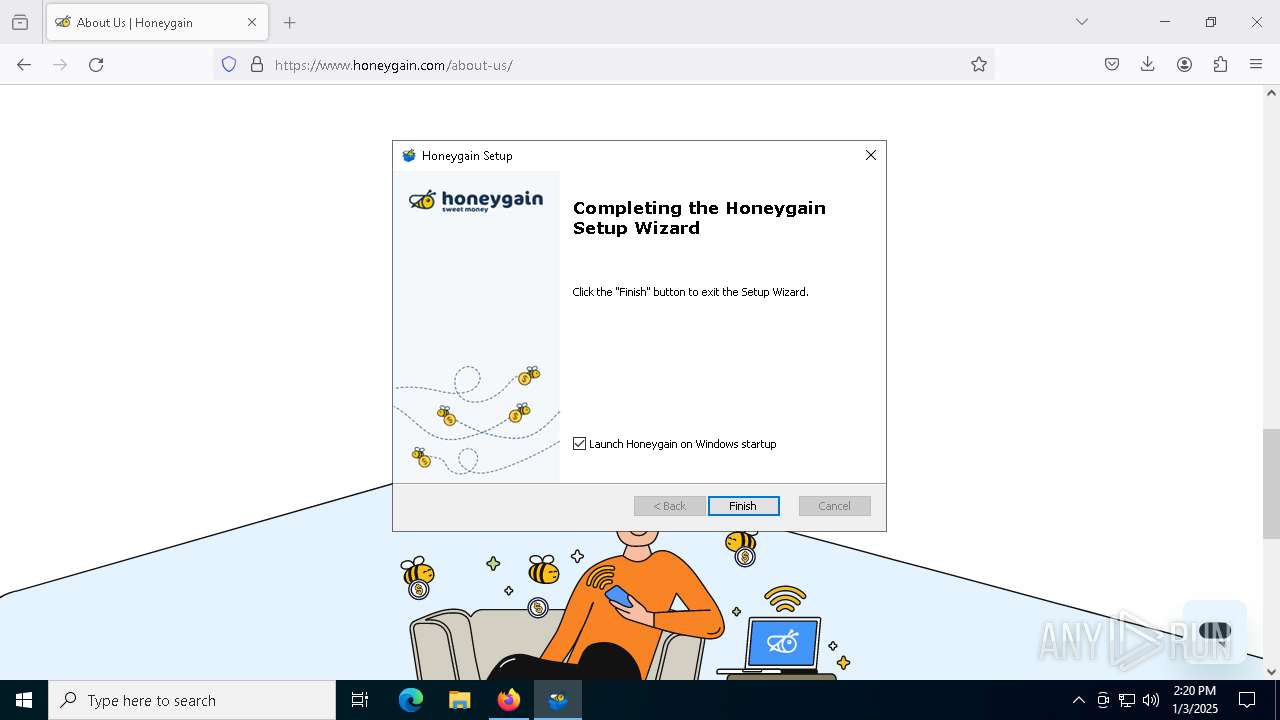This screenshot has height=720, width=1280.
Task: Open Firefox application hamburger menu
Action: pyautogui.click(x=1256, y=65)
